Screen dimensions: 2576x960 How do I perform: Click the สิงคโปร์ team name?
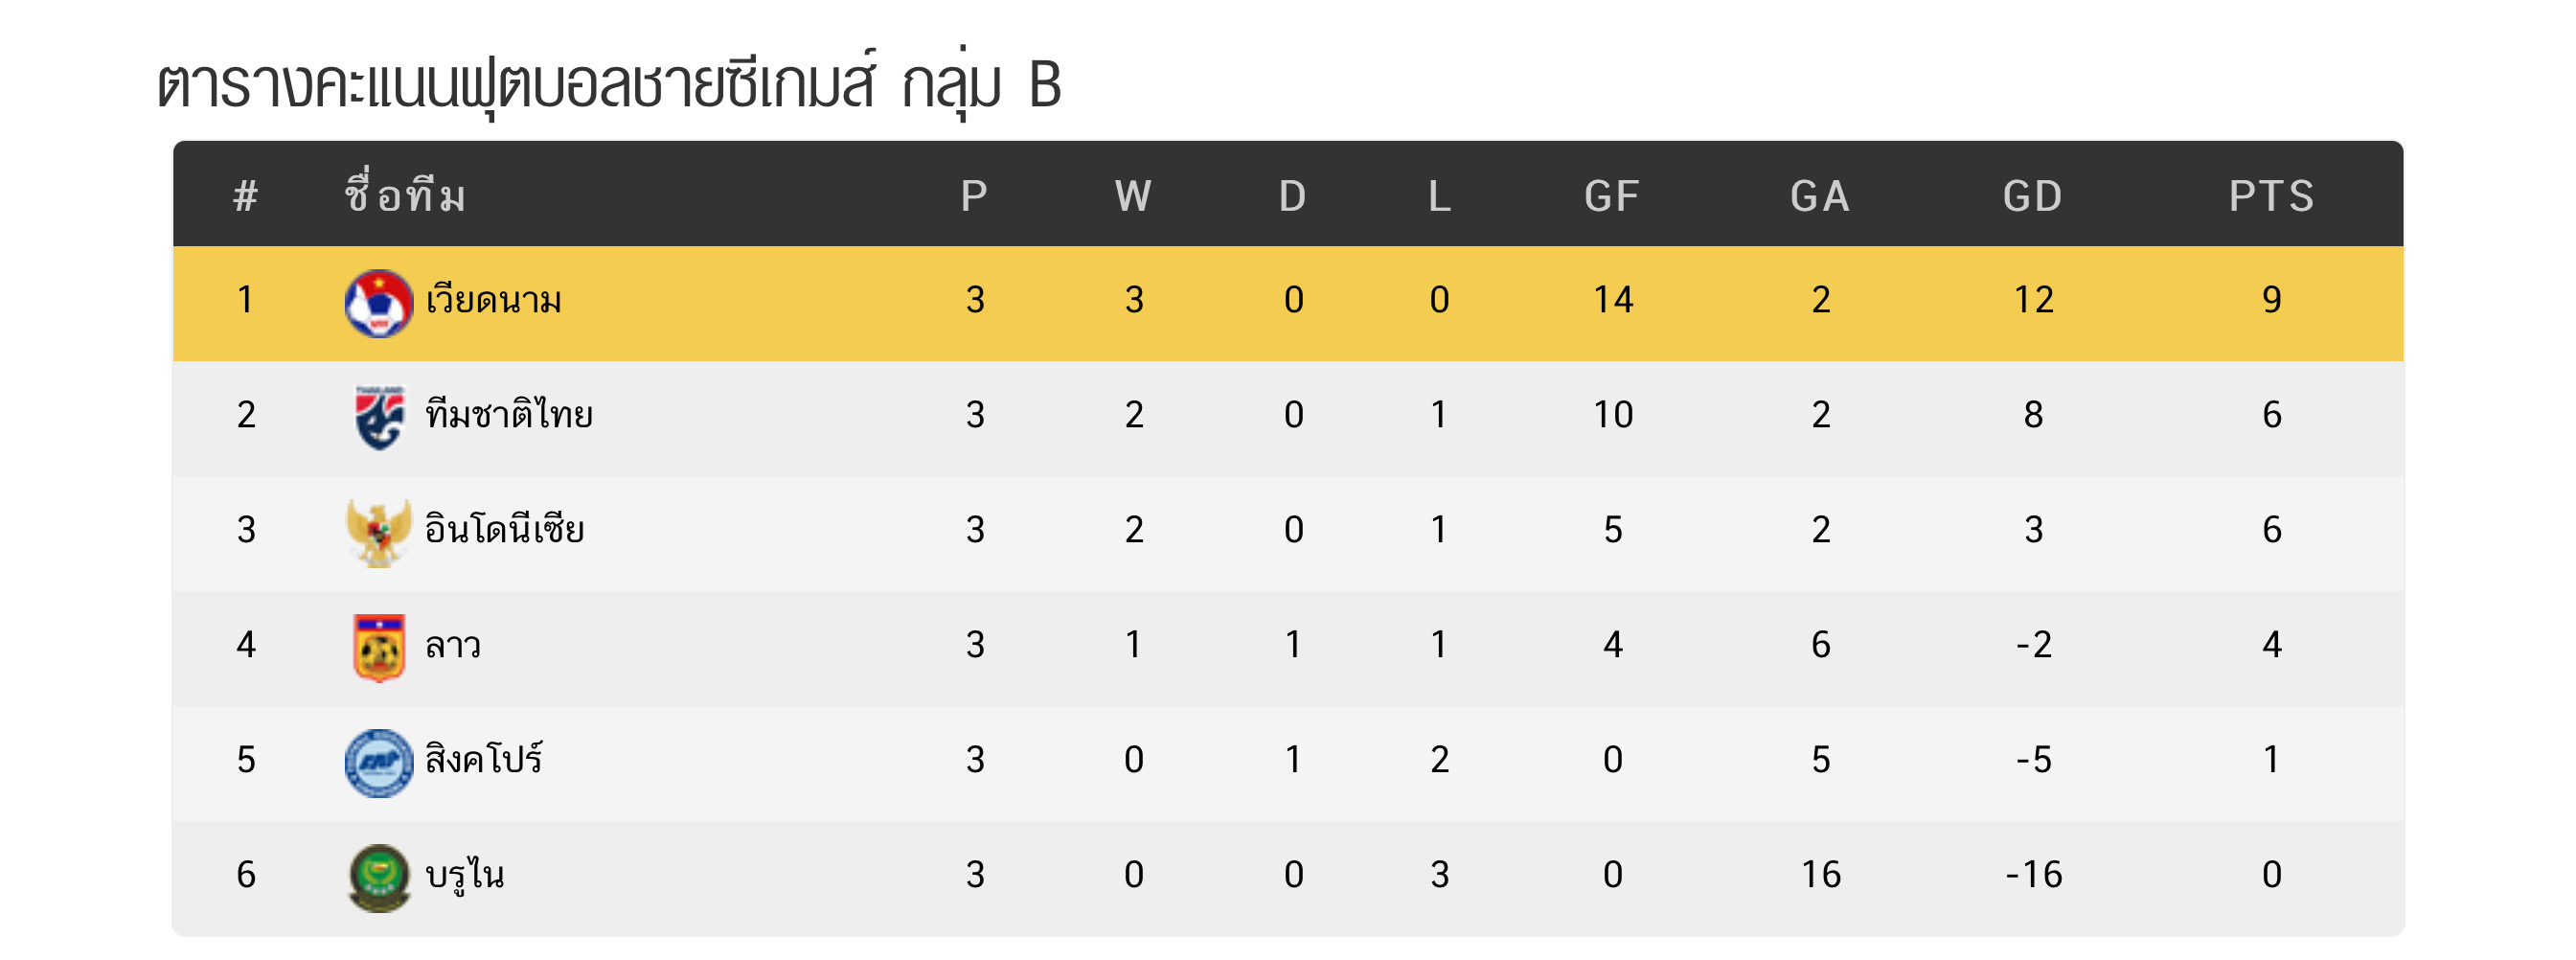click(483, 760)
